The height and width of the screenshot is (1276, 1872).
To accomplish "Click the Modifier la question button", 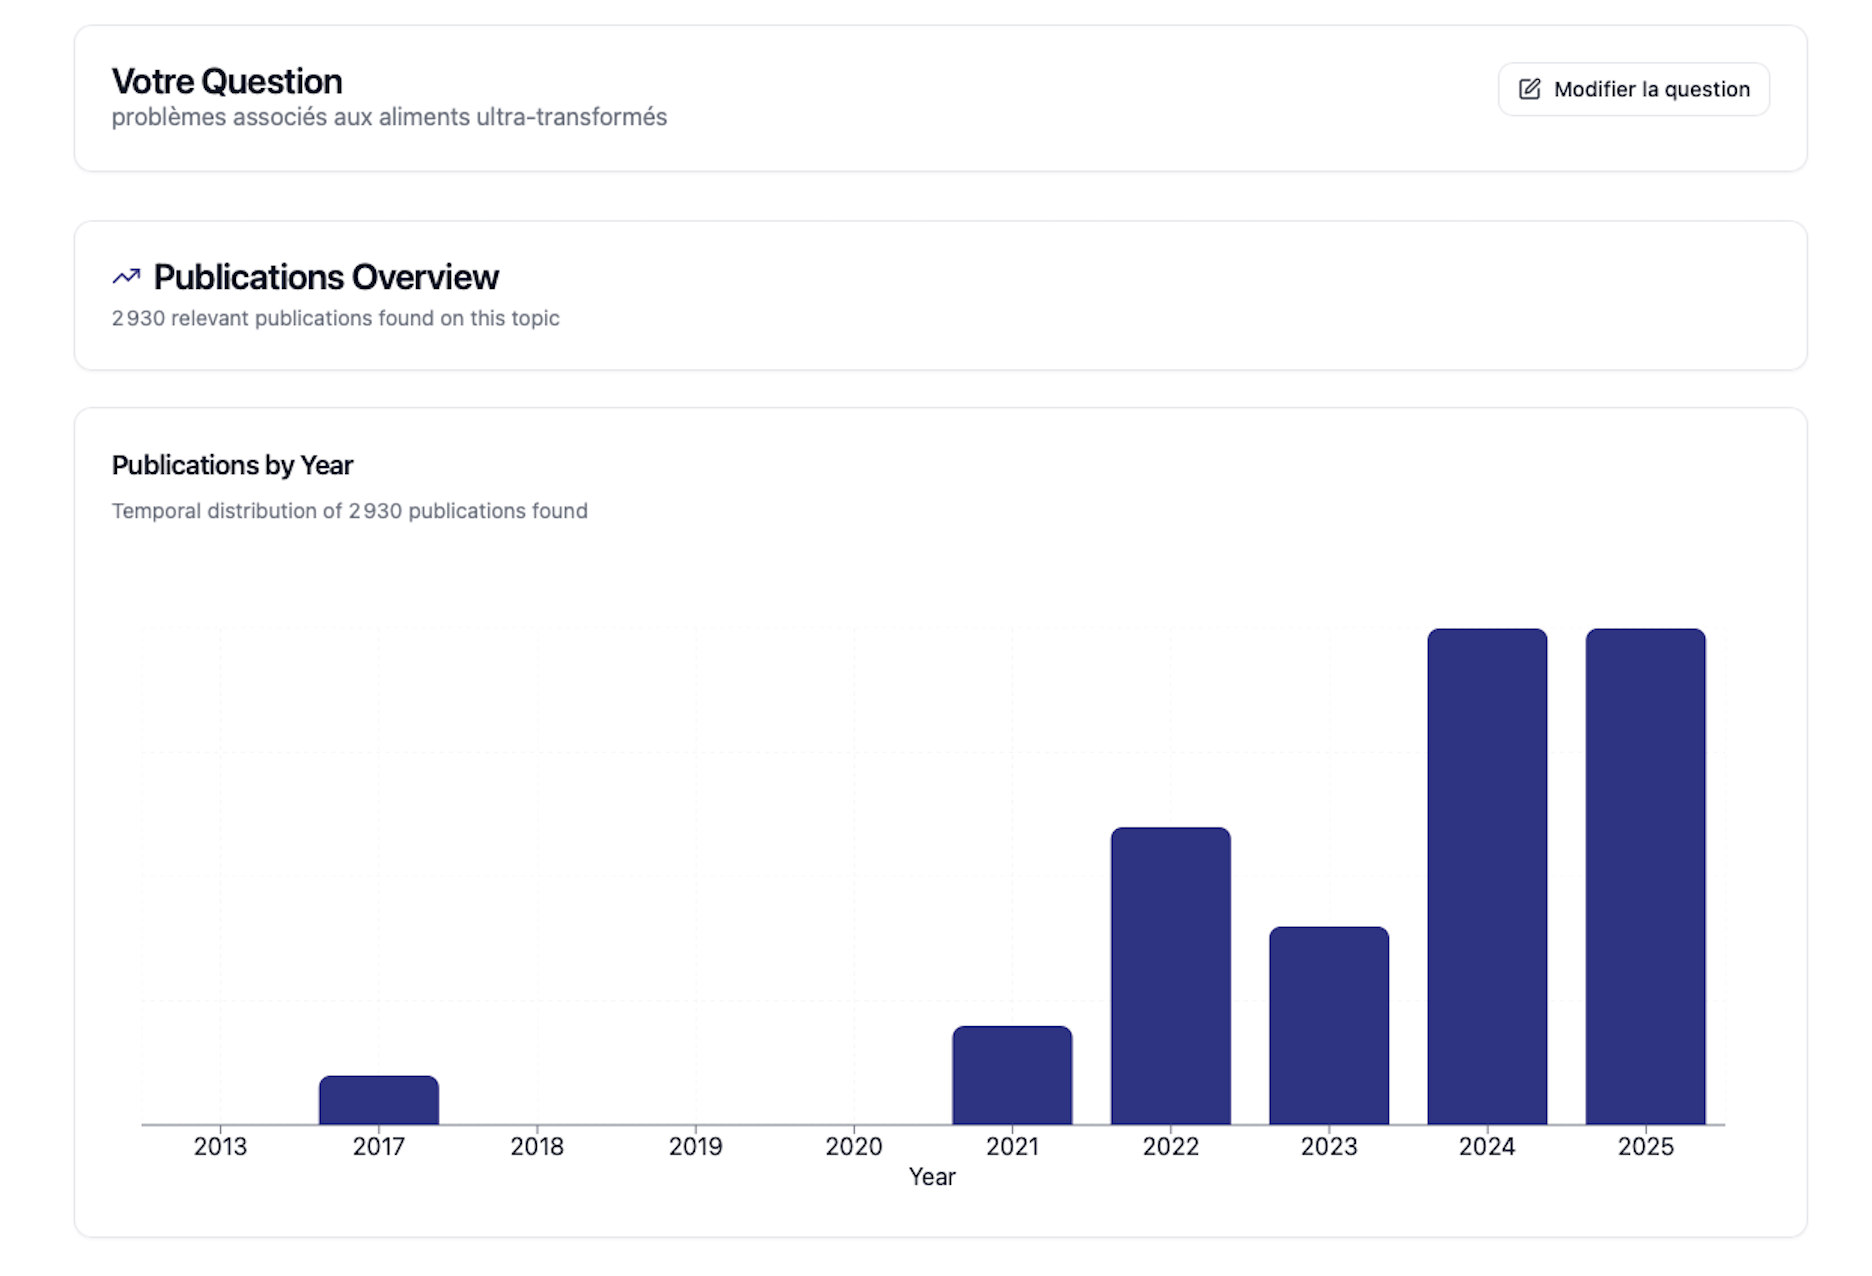I will click(1633, 89).
